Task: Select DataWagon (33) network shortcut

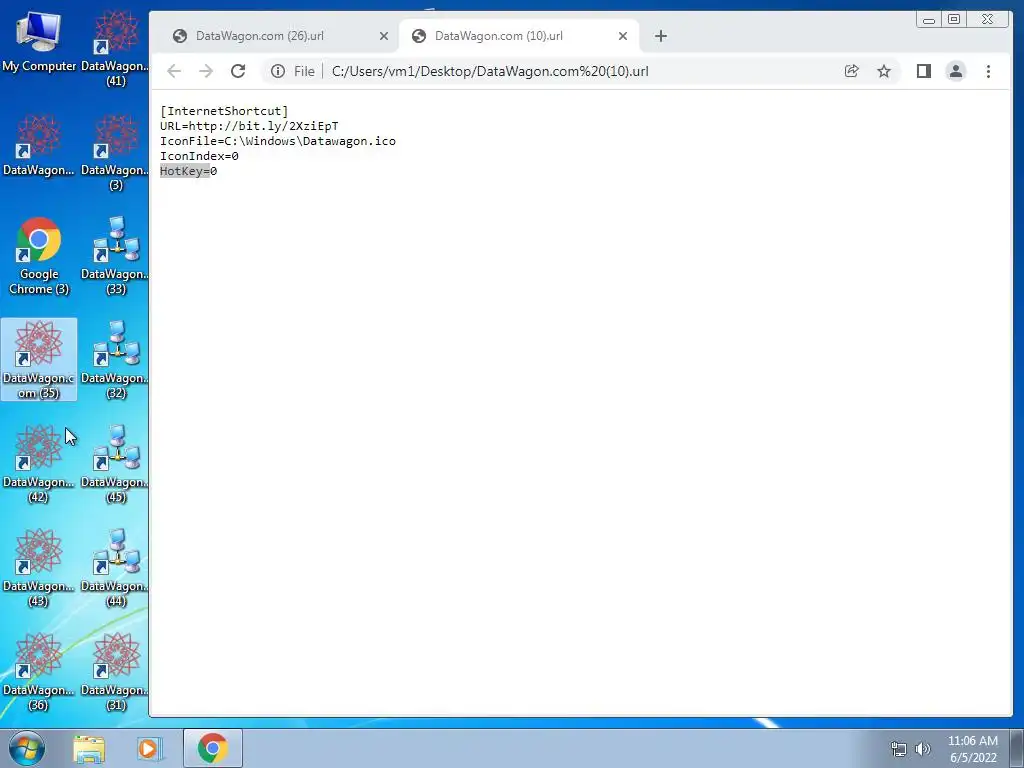Action: (116, 255)
